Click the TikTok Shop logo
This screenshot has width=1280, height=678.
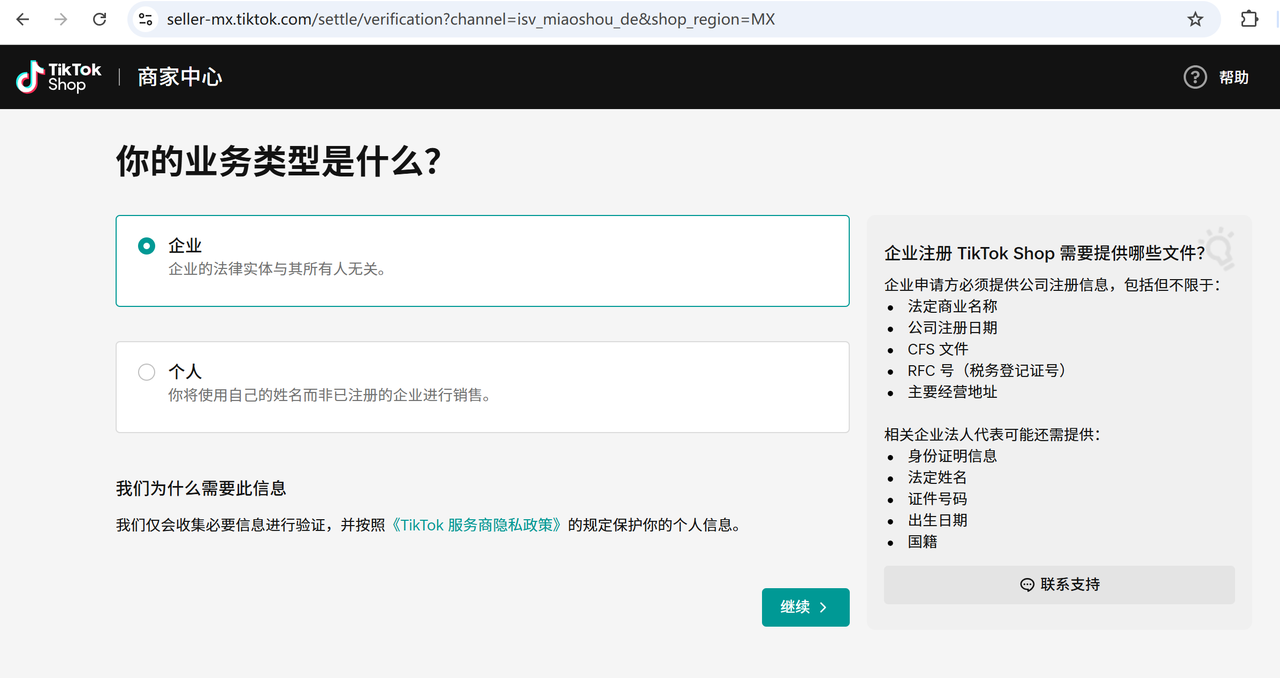pyautogui.click(x=59, y=77)
